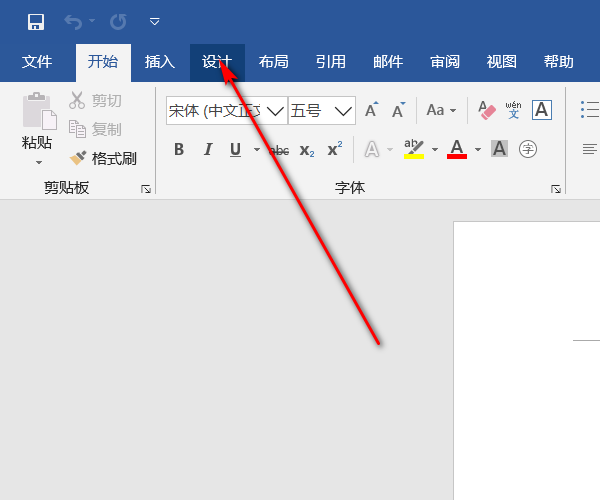Click the 复制 copy button
600x500 pixels.
coord(95,129)
